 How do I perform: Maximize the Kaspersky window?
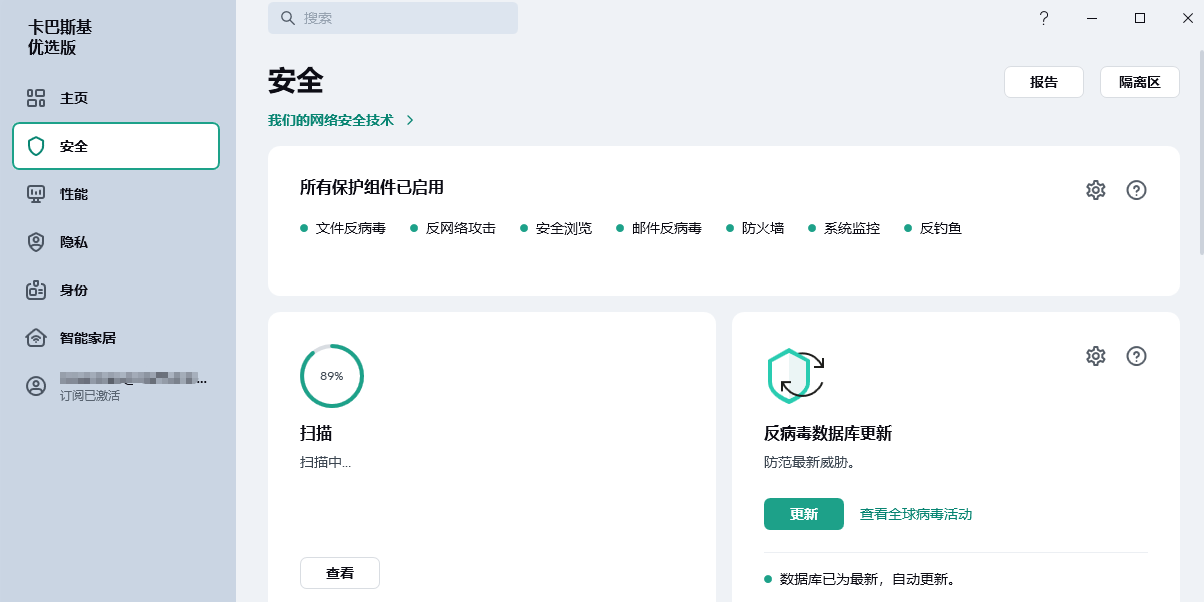[1140, 18]
